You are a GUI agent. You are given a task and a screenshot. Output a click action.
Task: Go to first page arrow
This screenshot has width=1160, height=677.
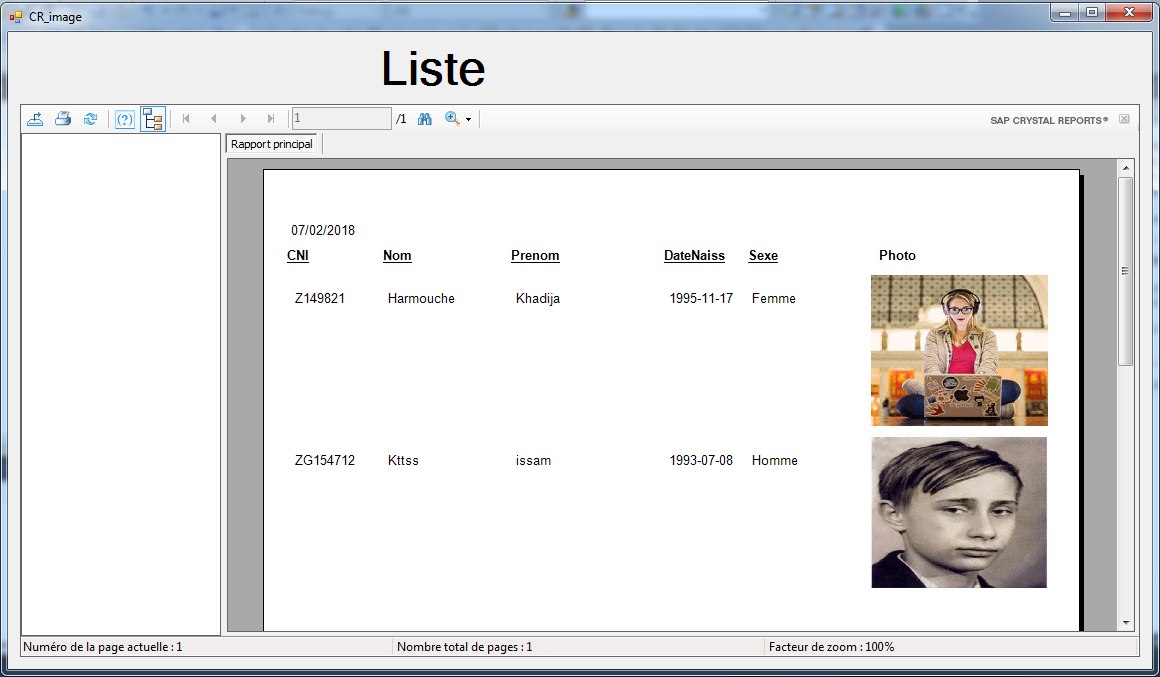[x=186, y=118]
